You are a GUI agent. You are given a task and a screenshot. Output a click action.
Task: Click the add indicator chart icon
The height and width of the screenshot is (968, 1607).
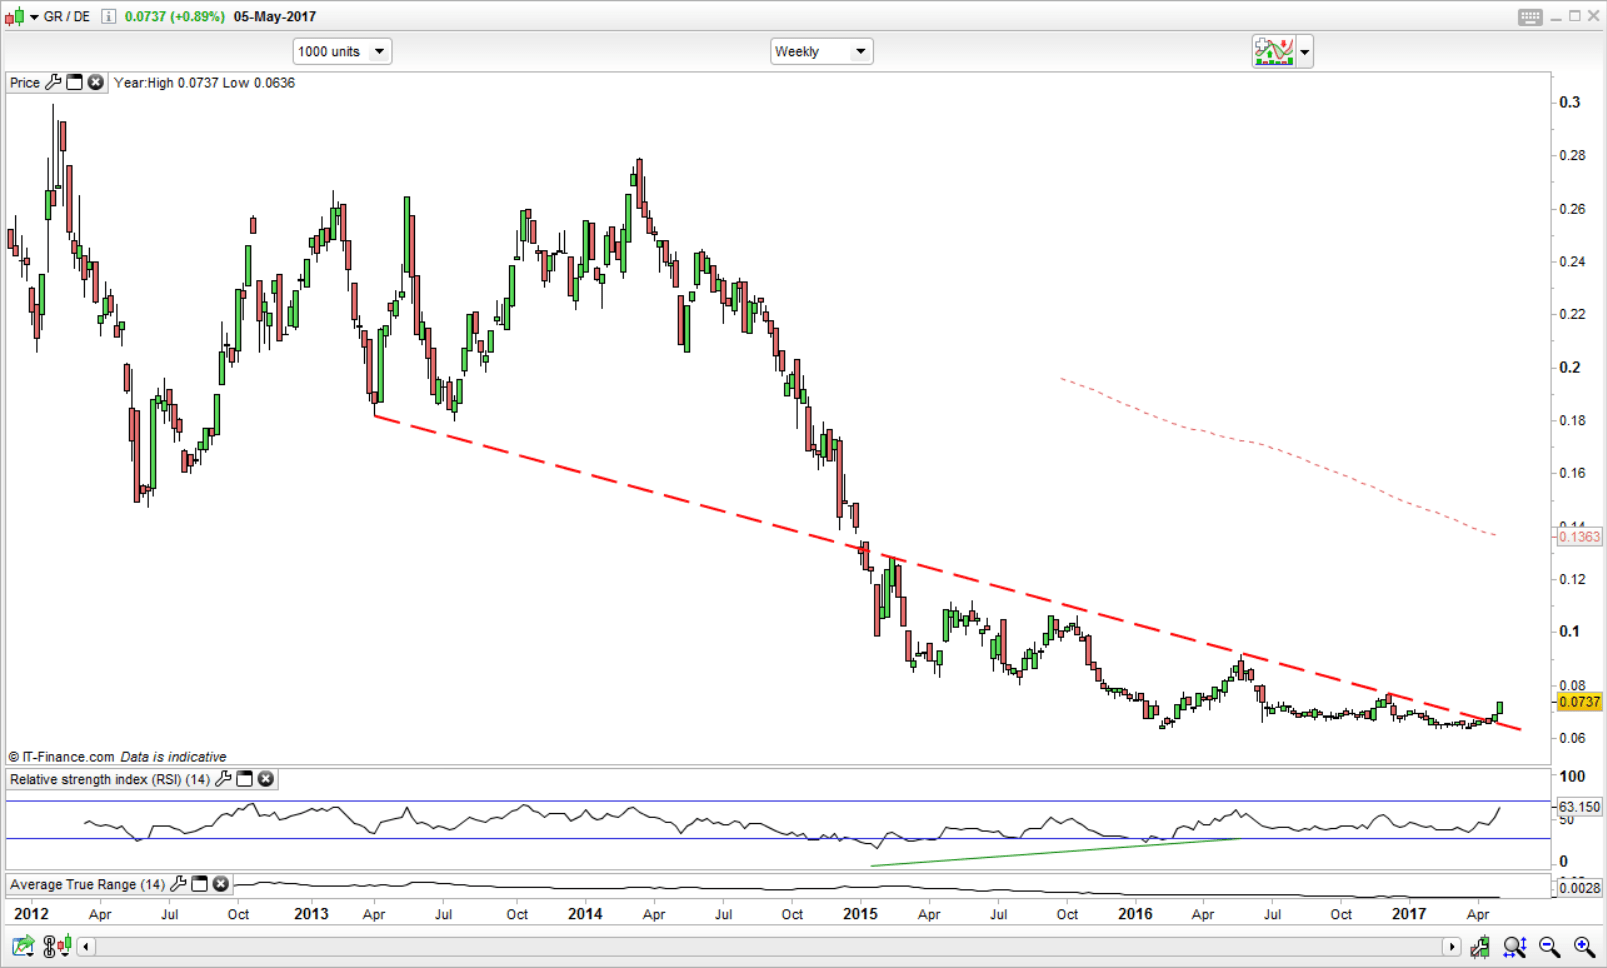coord(1273,51)
